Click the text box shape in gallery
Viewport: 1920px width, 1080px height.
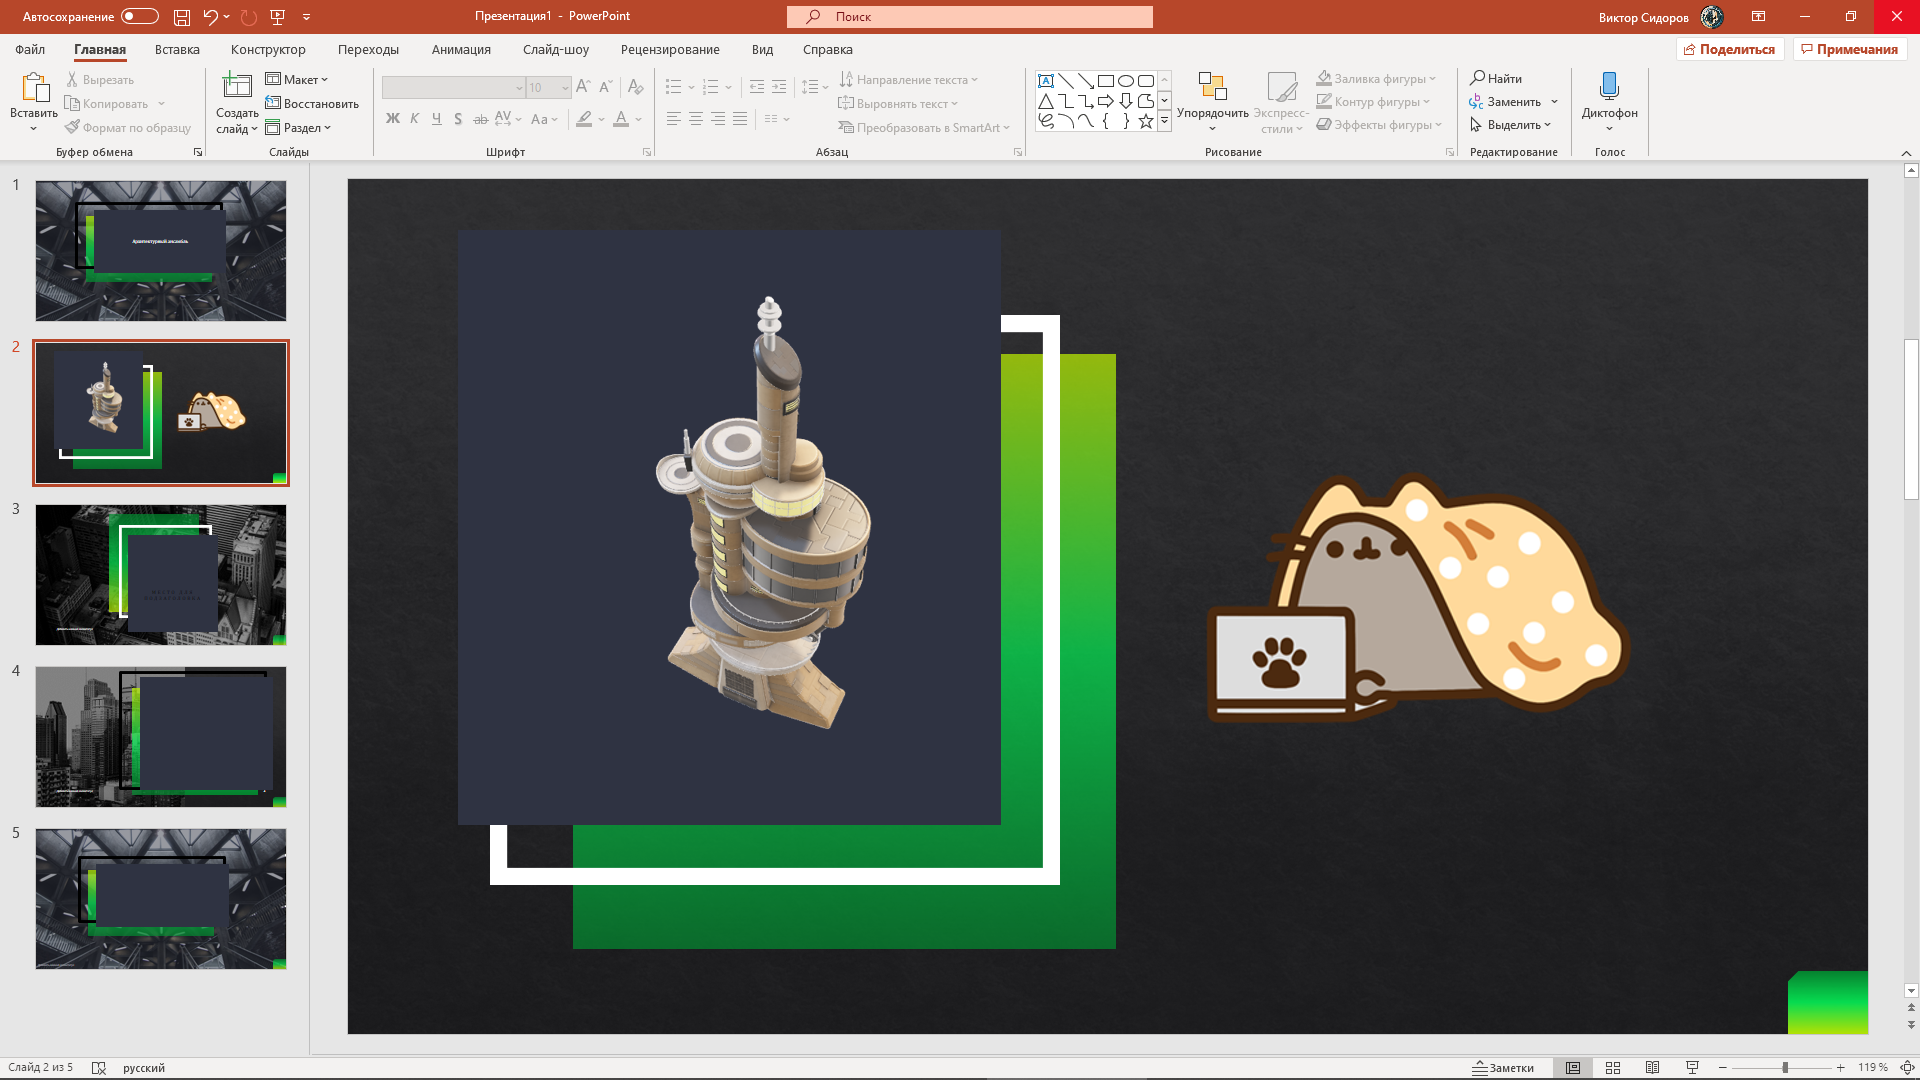[x=1046, y=81]
